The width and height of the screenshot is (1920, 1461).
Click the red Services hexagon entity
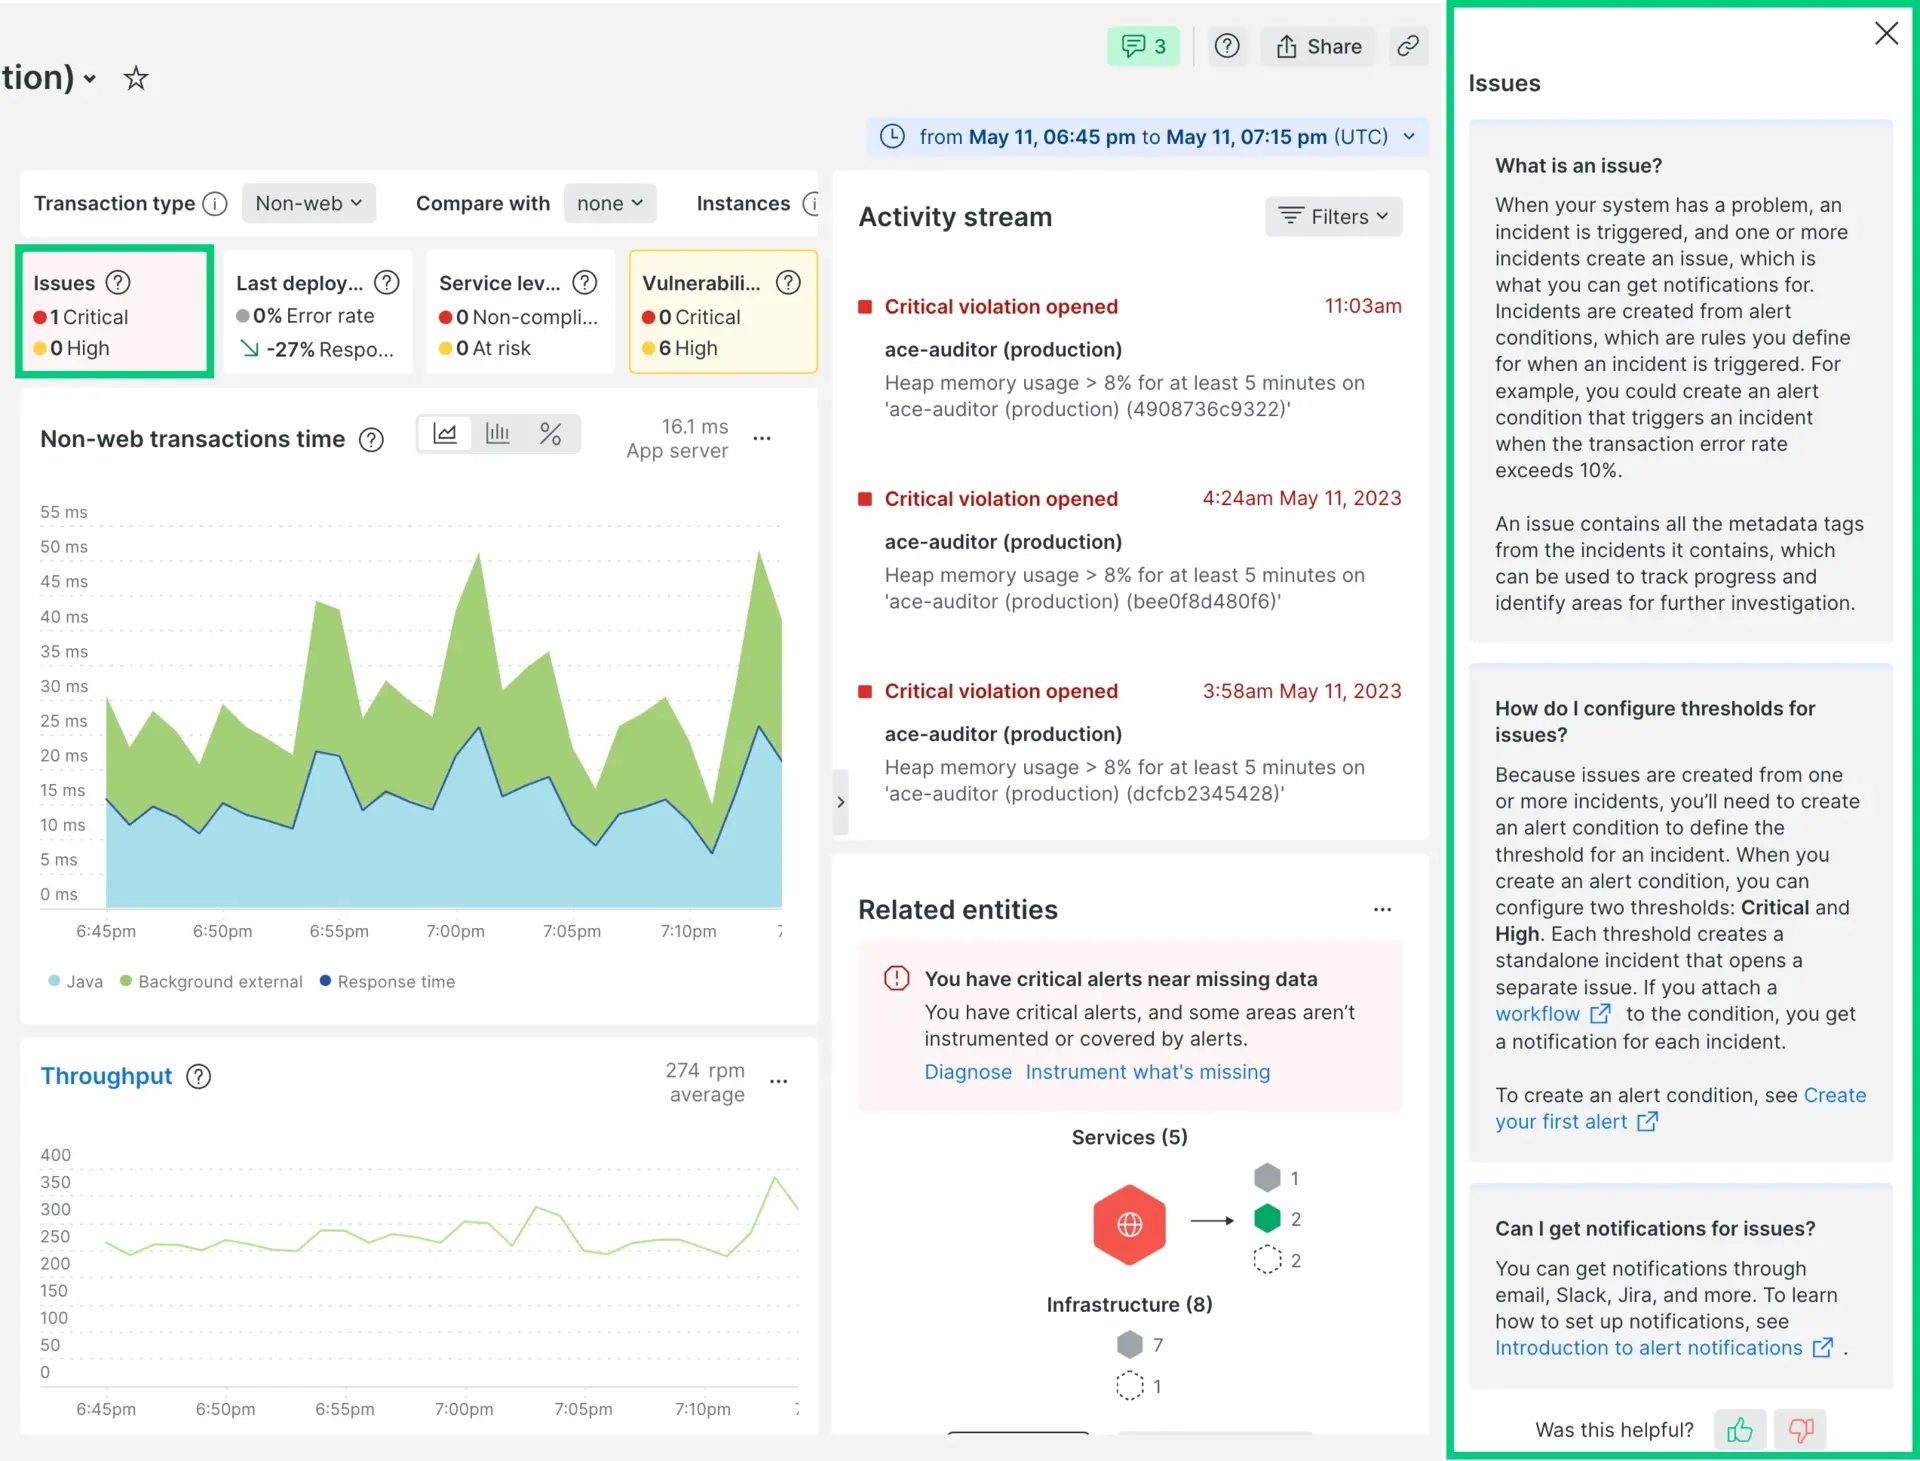[1129, 1225]
